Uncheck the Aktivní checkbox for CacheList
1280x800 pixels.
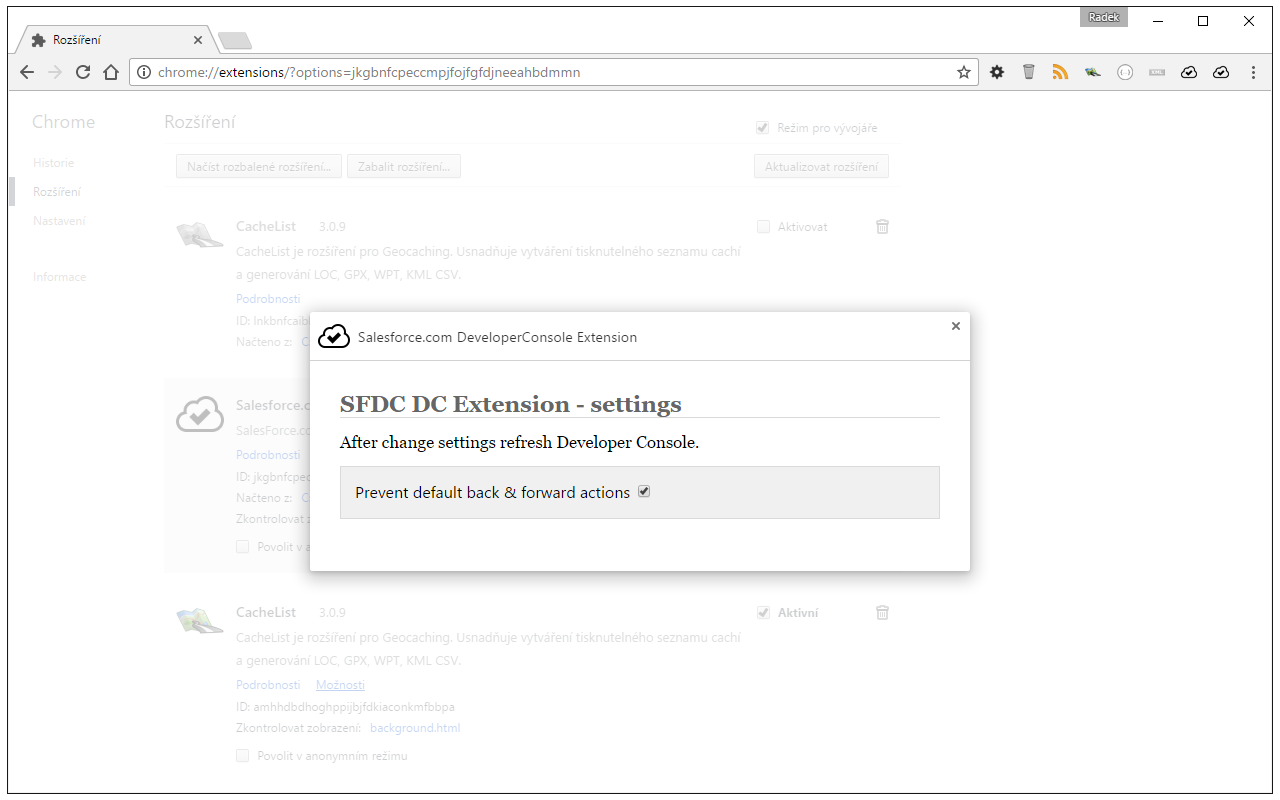pyautogui.click(x=763, y=612)
